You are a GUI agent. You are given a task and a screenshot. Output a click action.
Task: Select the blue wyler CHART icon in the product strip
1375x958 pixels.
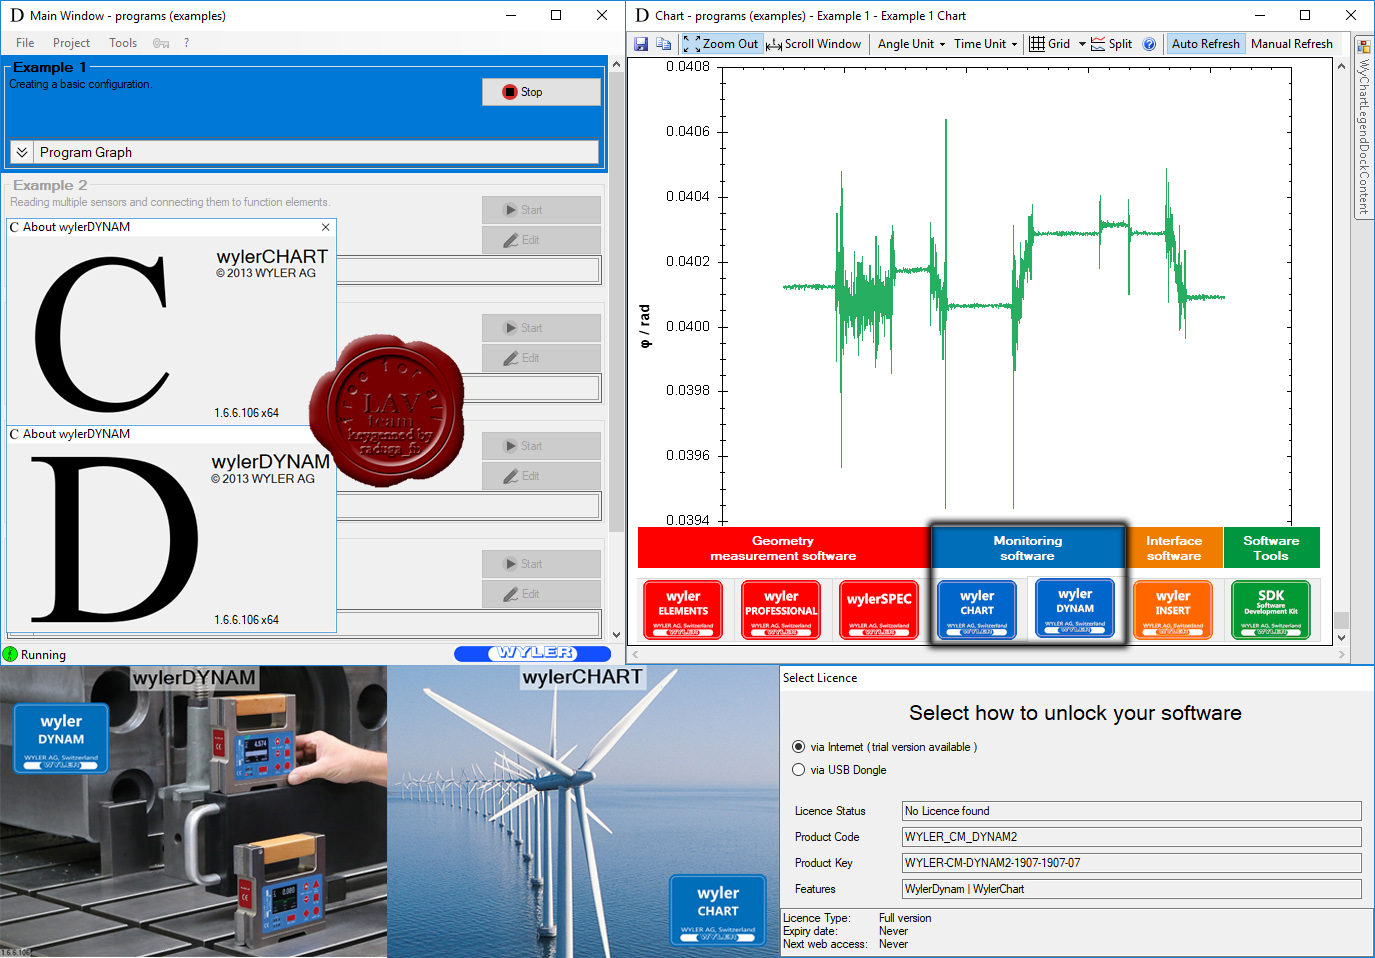pos(977,609)
